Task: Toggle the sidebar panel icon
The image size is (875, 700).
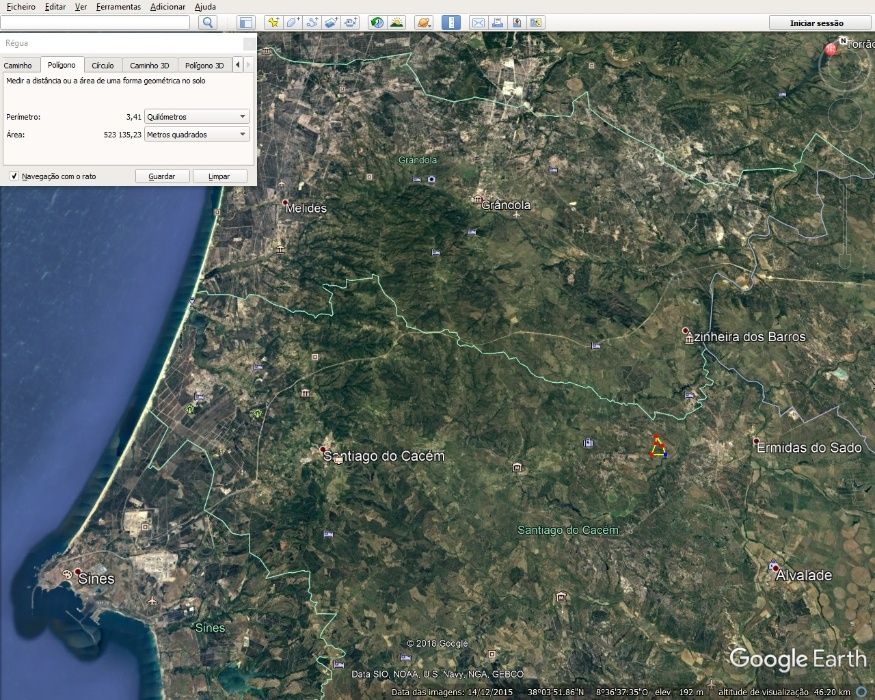Action: (x=246, y=22)
